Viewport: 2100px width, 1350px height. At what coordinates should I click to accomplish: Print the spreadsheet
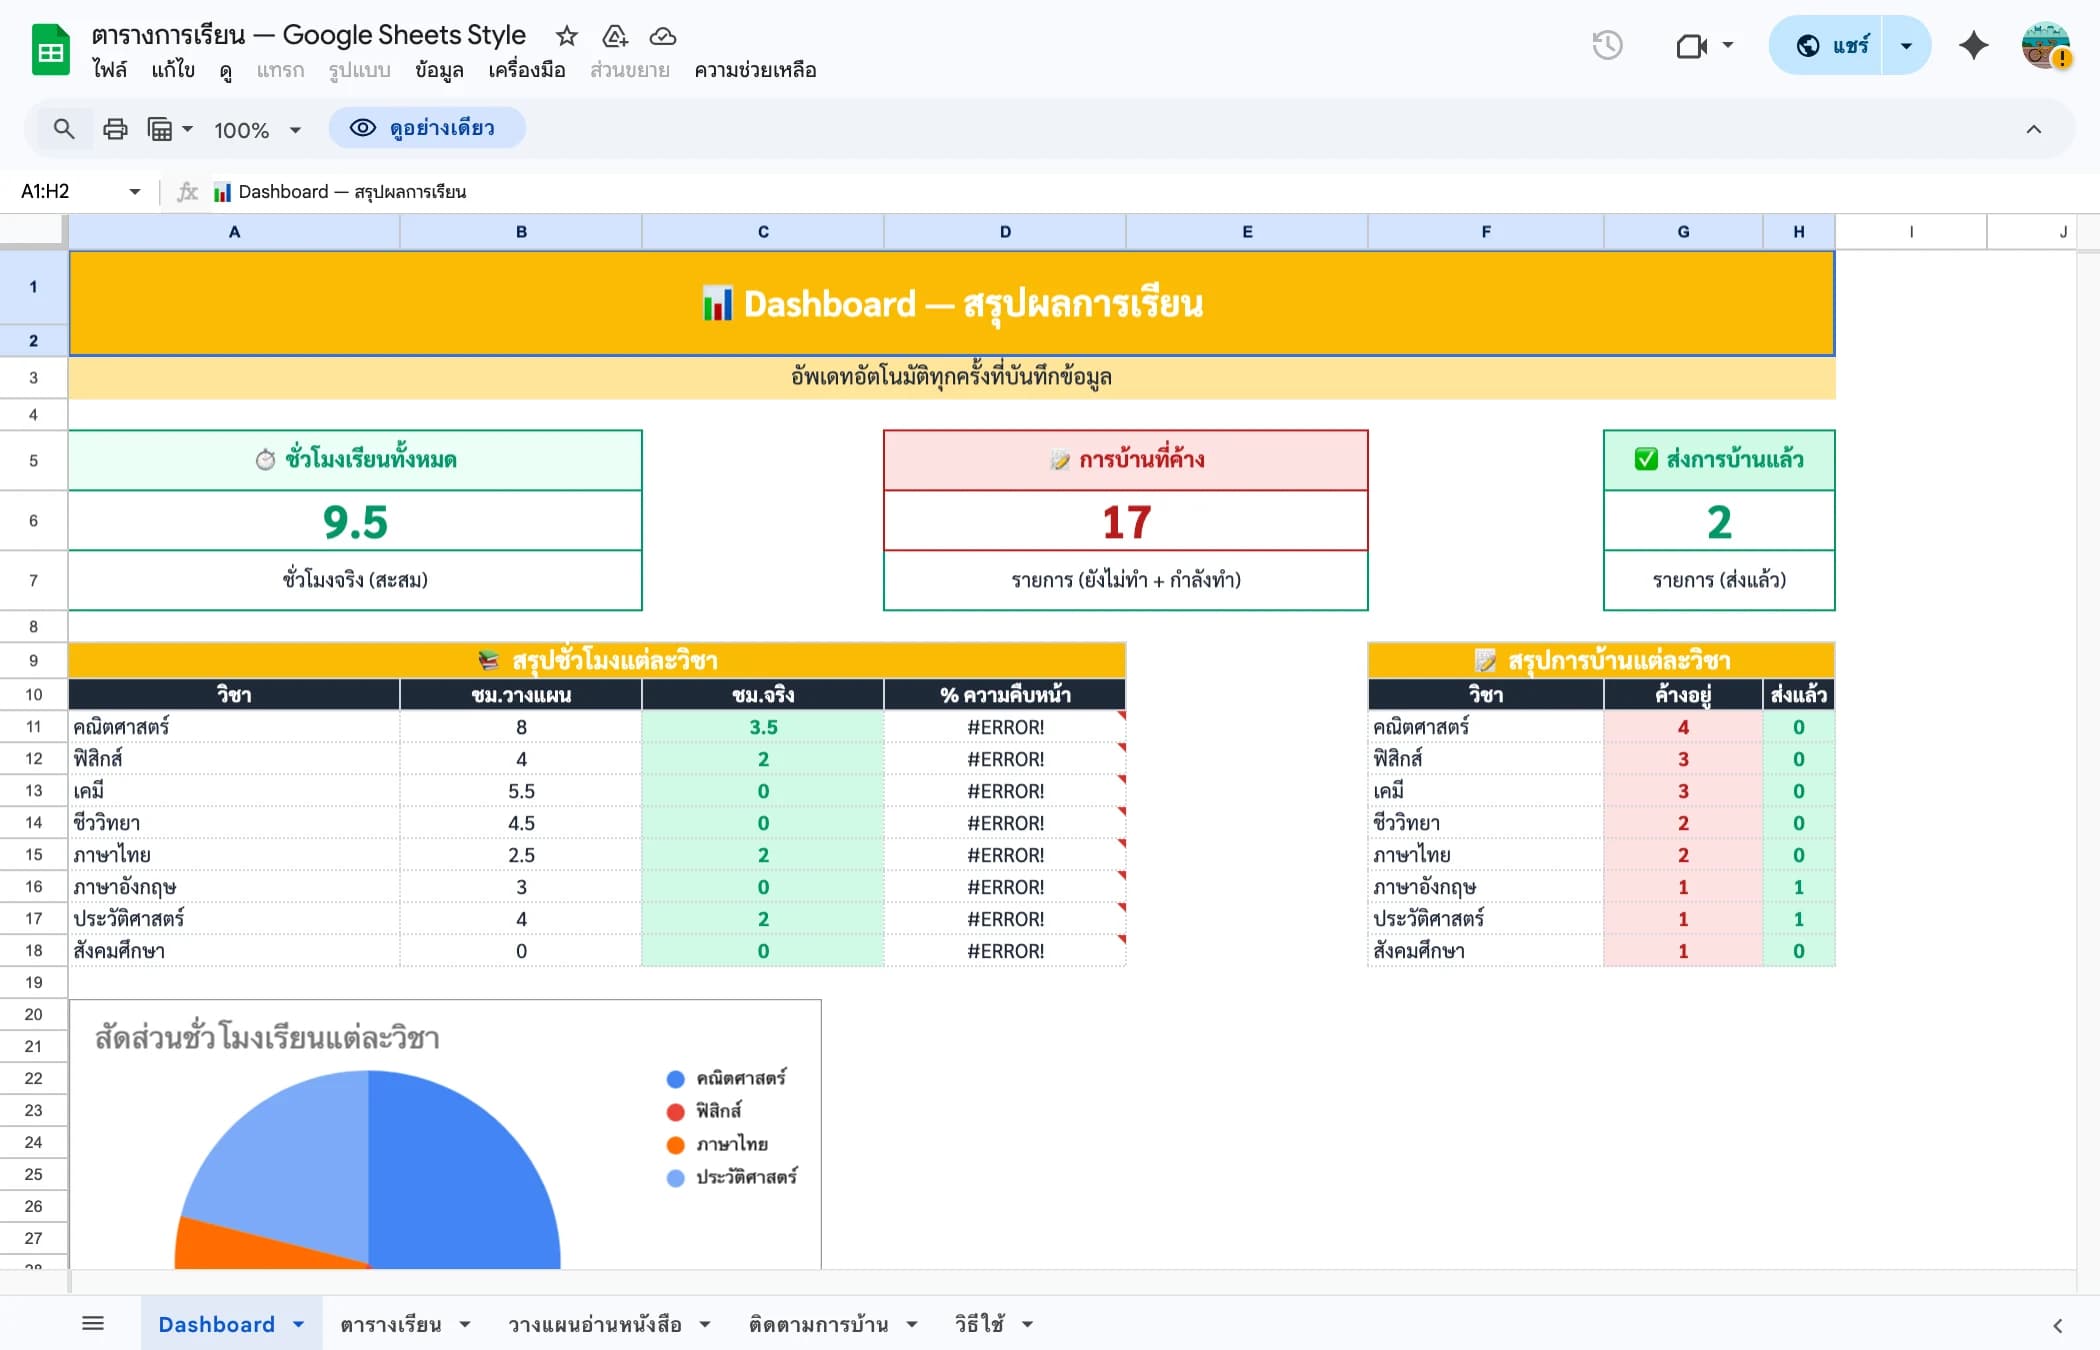pos(115,128)
